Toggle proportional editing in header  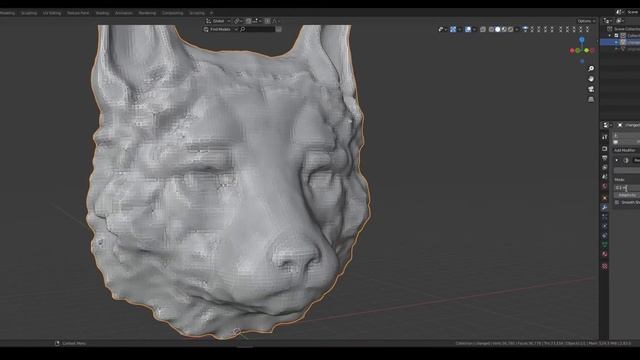pyautogui.click(x=268, y=21)
